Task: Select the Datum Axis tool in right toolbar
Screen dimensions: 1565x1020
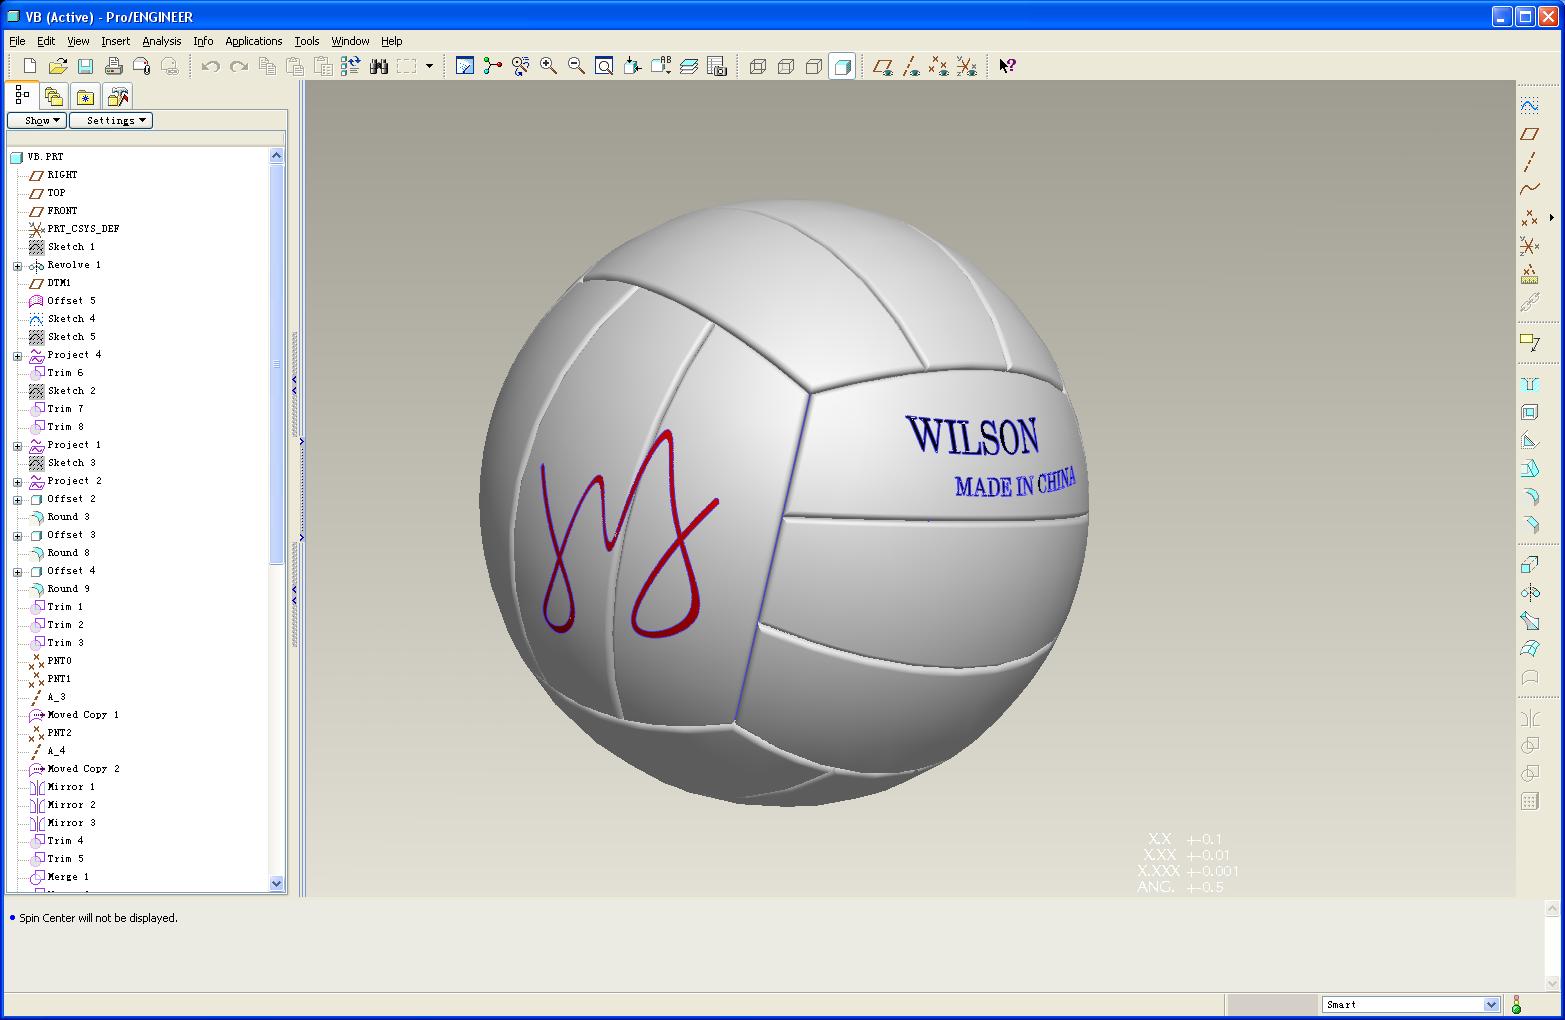Action: [1529, 161]
